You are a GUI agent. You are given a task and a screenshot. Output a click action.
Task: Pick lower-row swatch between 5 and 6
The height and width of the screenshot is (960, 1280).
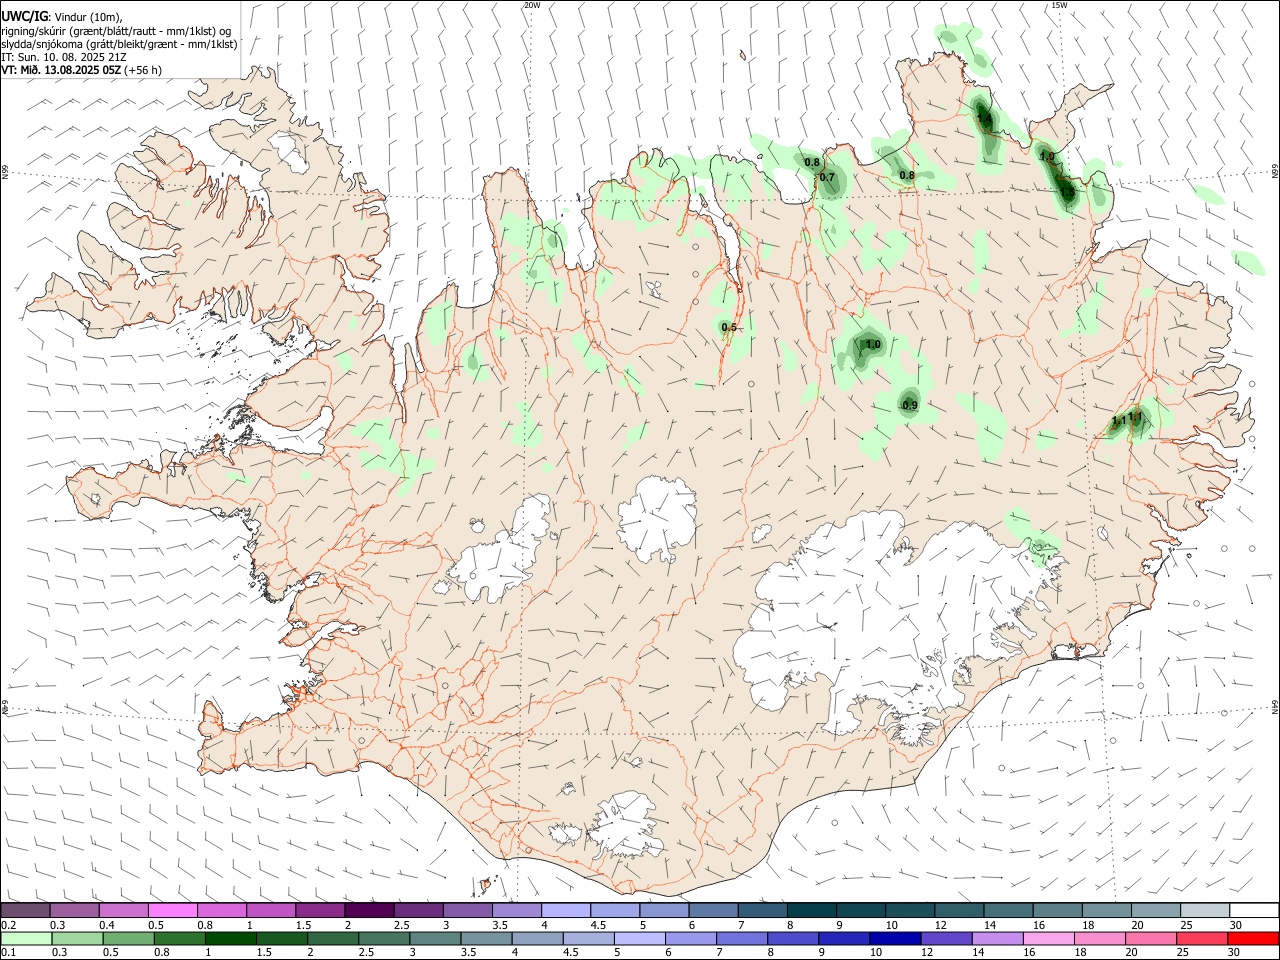tap(639, 938)
